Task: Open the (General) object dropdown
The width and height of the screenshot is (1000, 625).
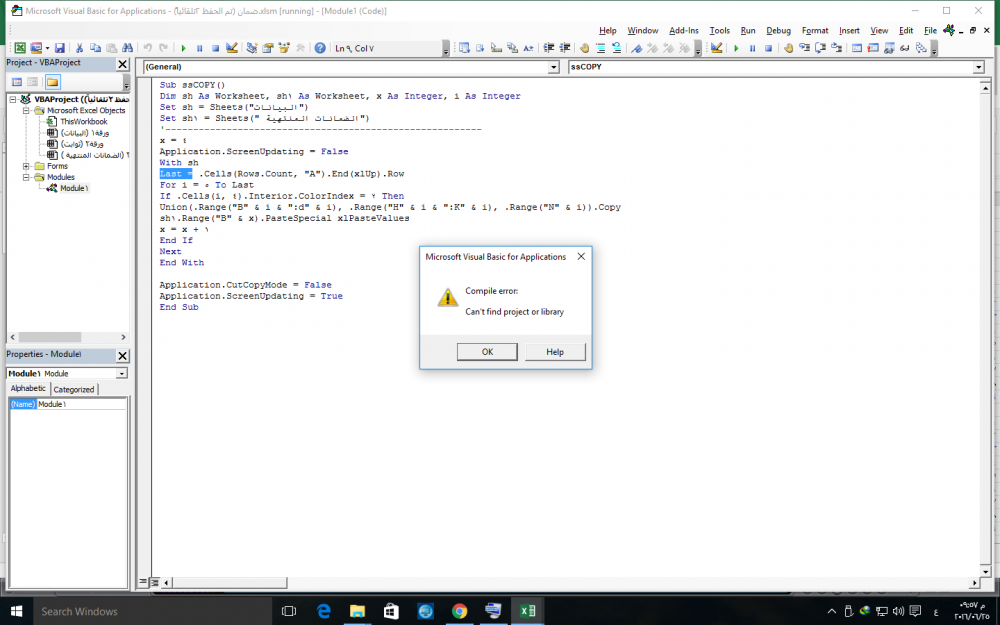Action: click(x=554, y=67)
